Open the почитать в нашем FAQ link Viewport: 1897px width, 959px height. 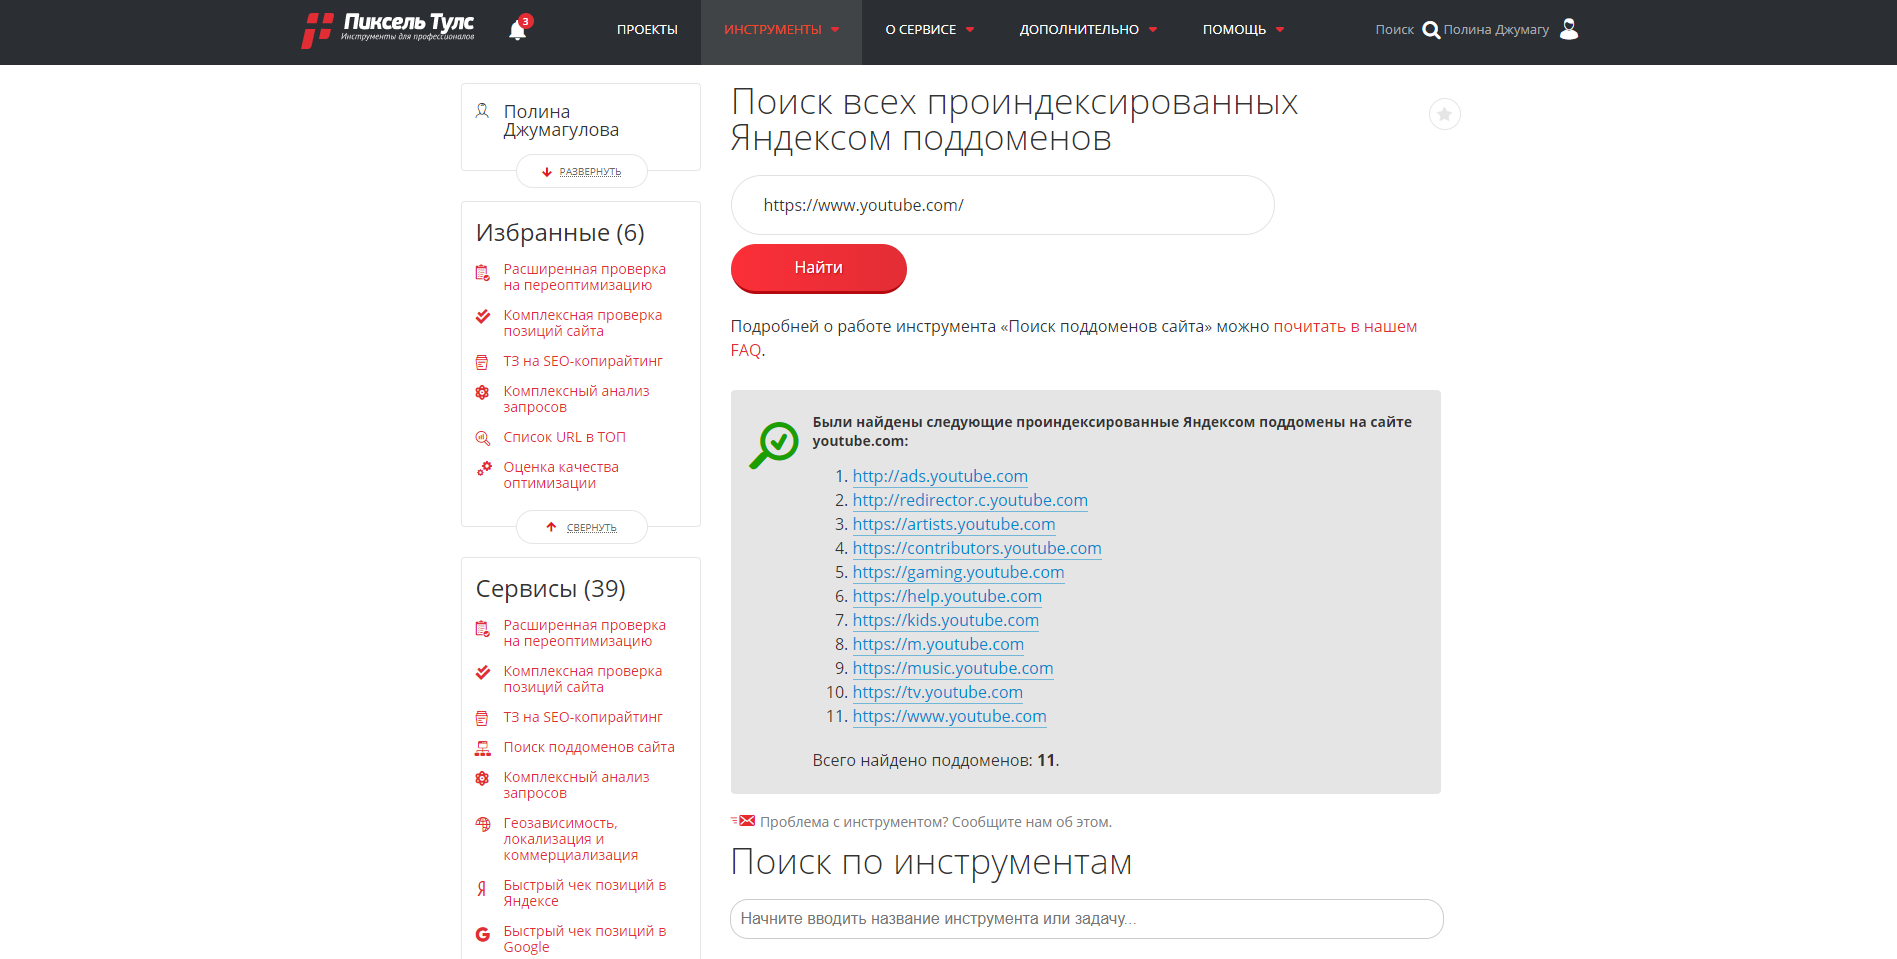coord(1345,326)
